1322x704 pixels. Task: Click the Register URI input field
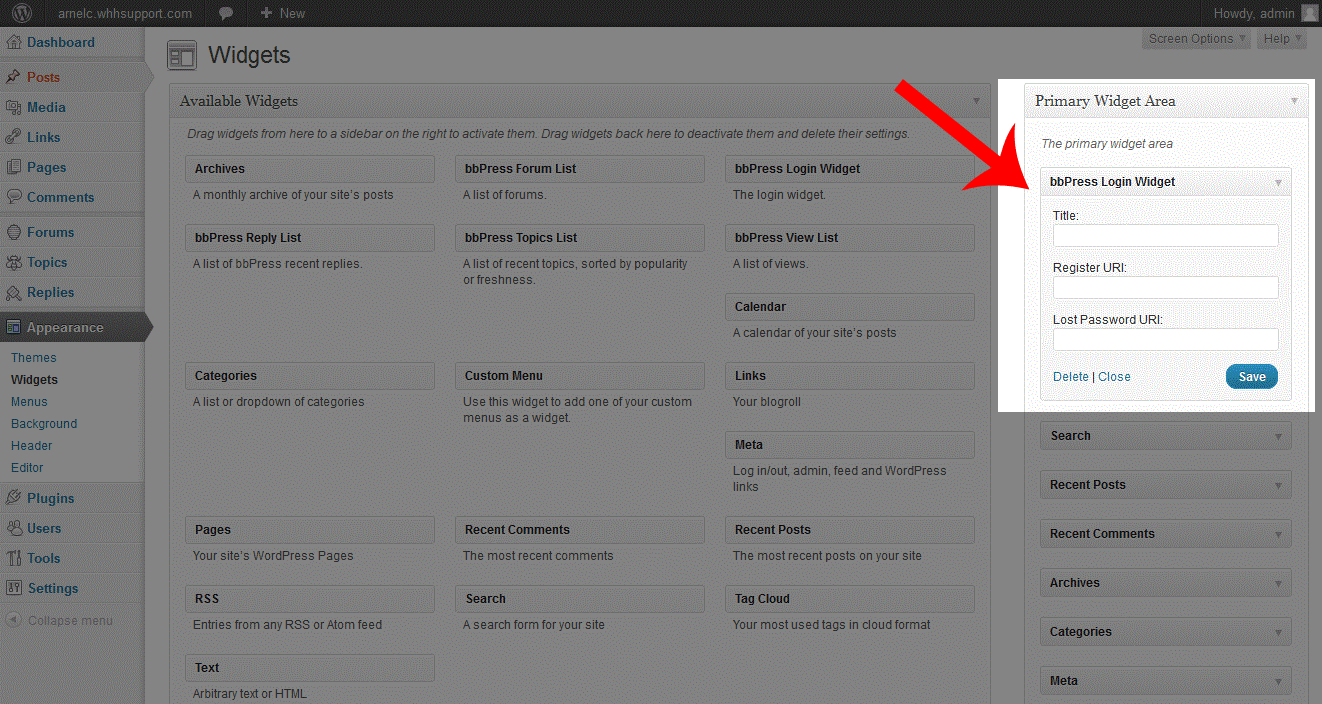click(x=1165, y=288)
